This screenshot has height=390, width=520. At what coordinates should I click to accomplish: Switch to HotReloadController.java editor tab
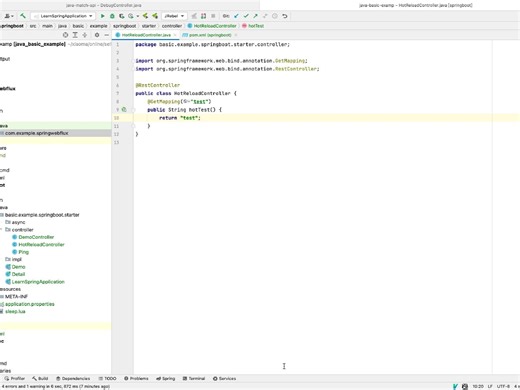point(146,35)
